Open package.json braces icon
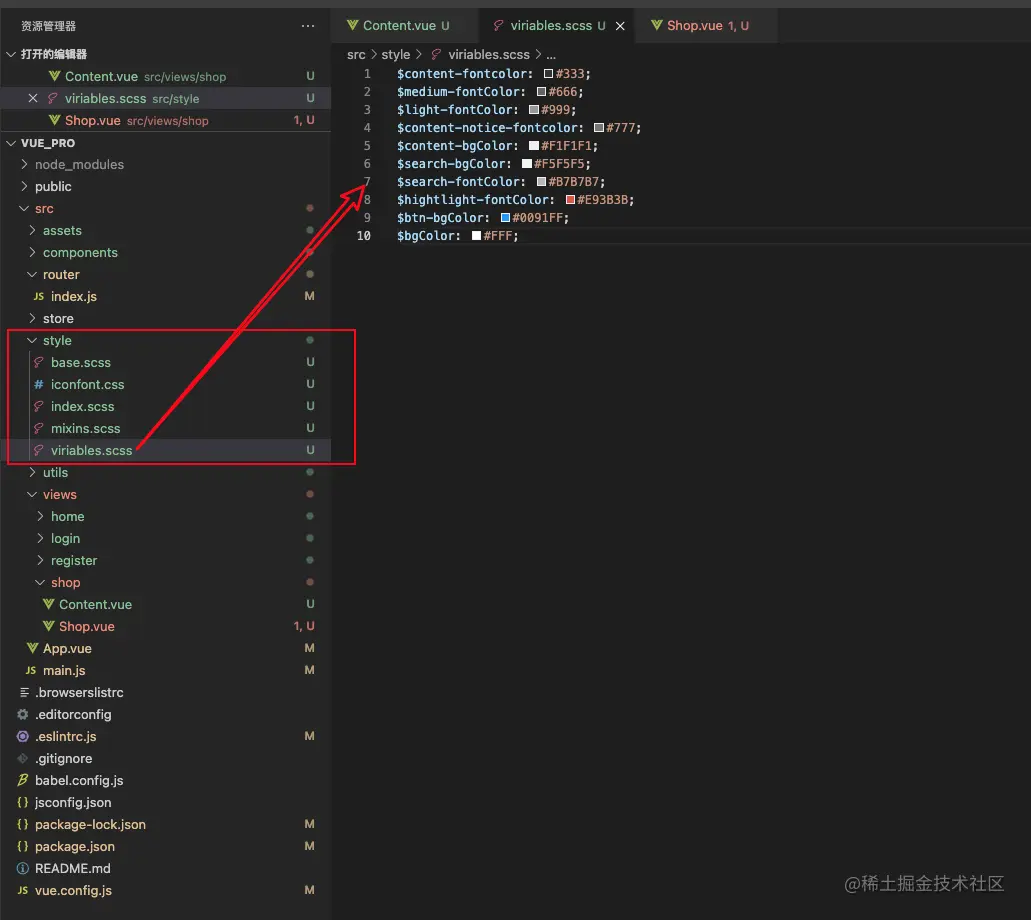The image size is (1031, 920). coord(22,846)
